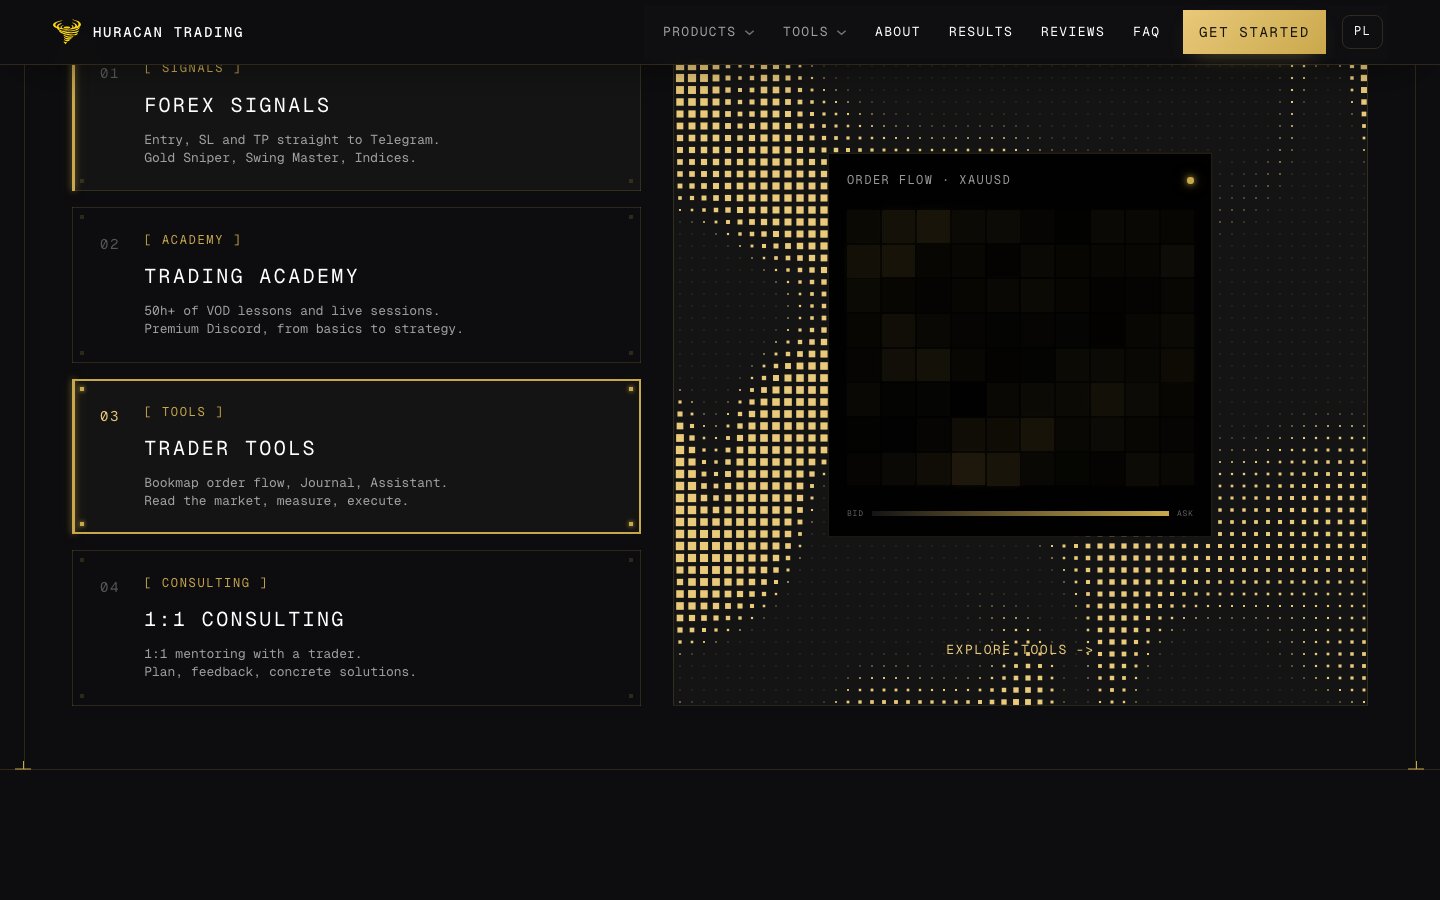Screen dimensions: 1440x900
Task: Click the Order Flow · XAUUSD title
Action: pos(928,180)
